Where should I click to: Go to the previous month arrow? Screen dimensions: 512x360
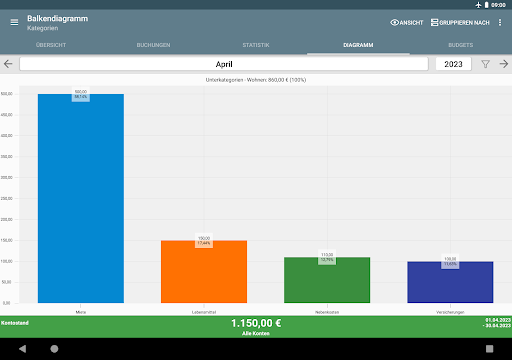tap(8, 64)
